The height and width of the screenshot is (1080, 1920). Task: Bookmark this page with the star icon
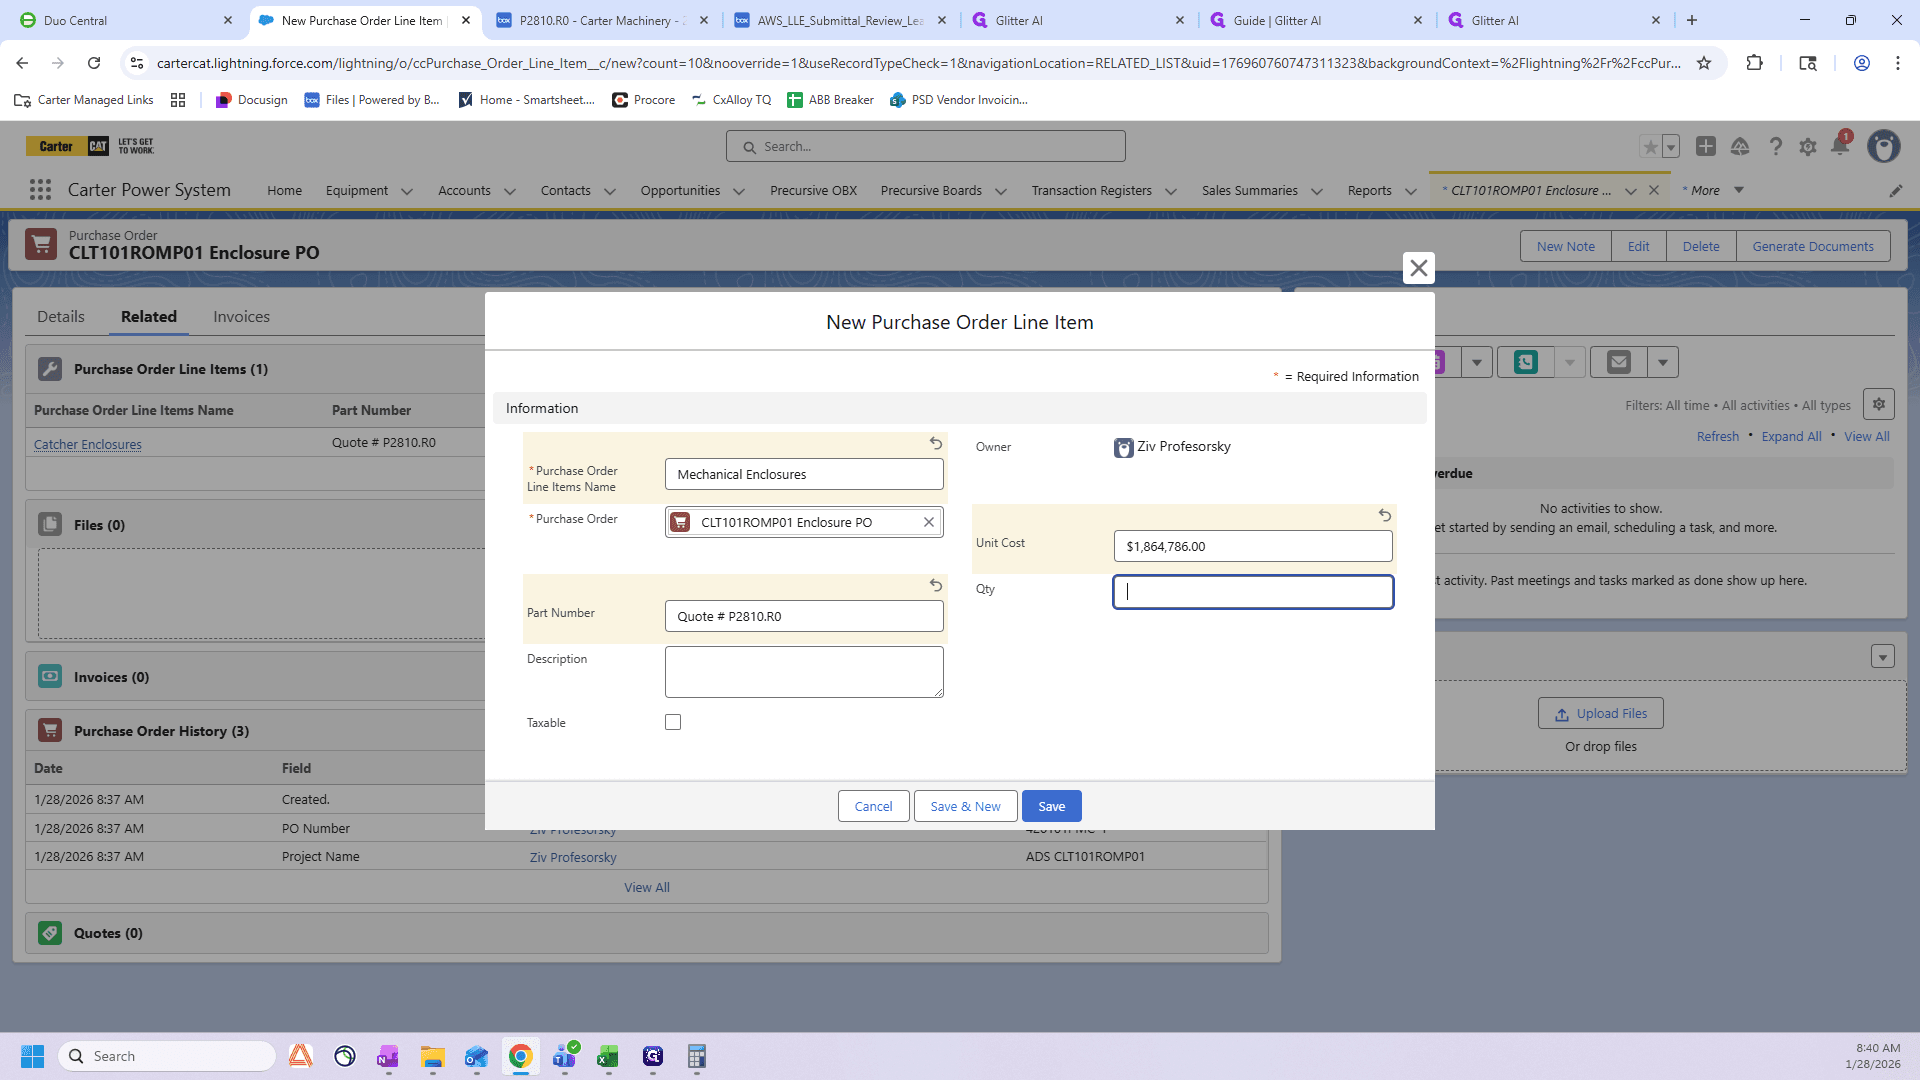coord(1704,63)
